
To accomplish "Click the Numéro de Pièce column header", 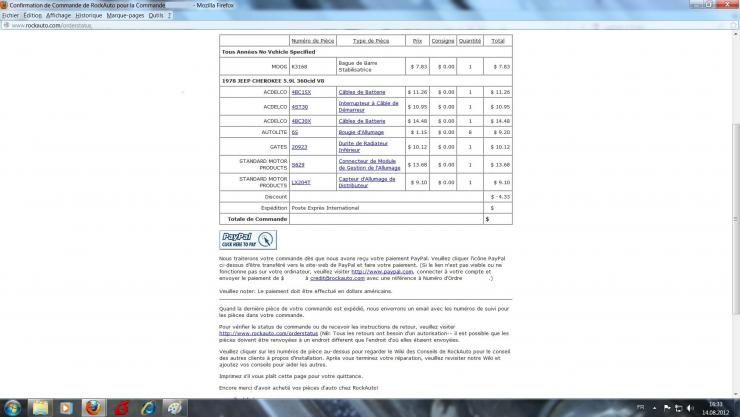I will [x=312, y=41].
